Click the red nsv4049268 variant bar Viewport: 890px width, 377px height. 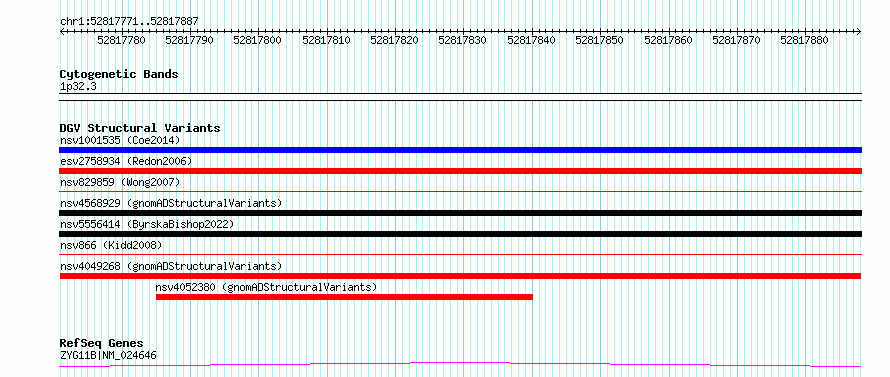pos(460,276)
